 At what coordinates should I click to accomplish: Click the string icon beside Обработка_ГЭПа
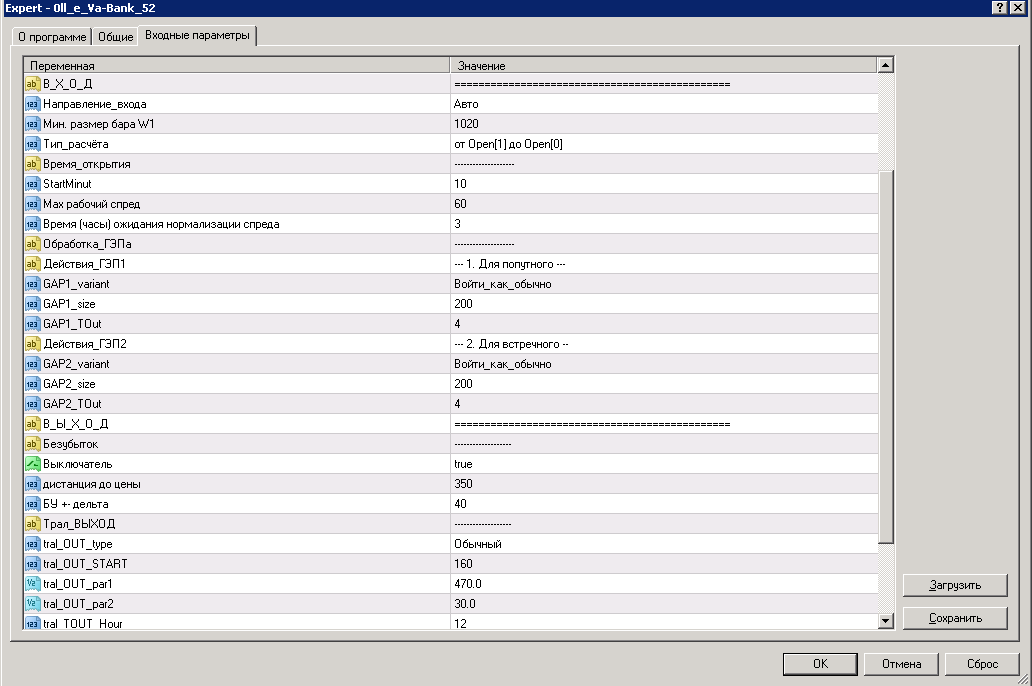point(32,244)
